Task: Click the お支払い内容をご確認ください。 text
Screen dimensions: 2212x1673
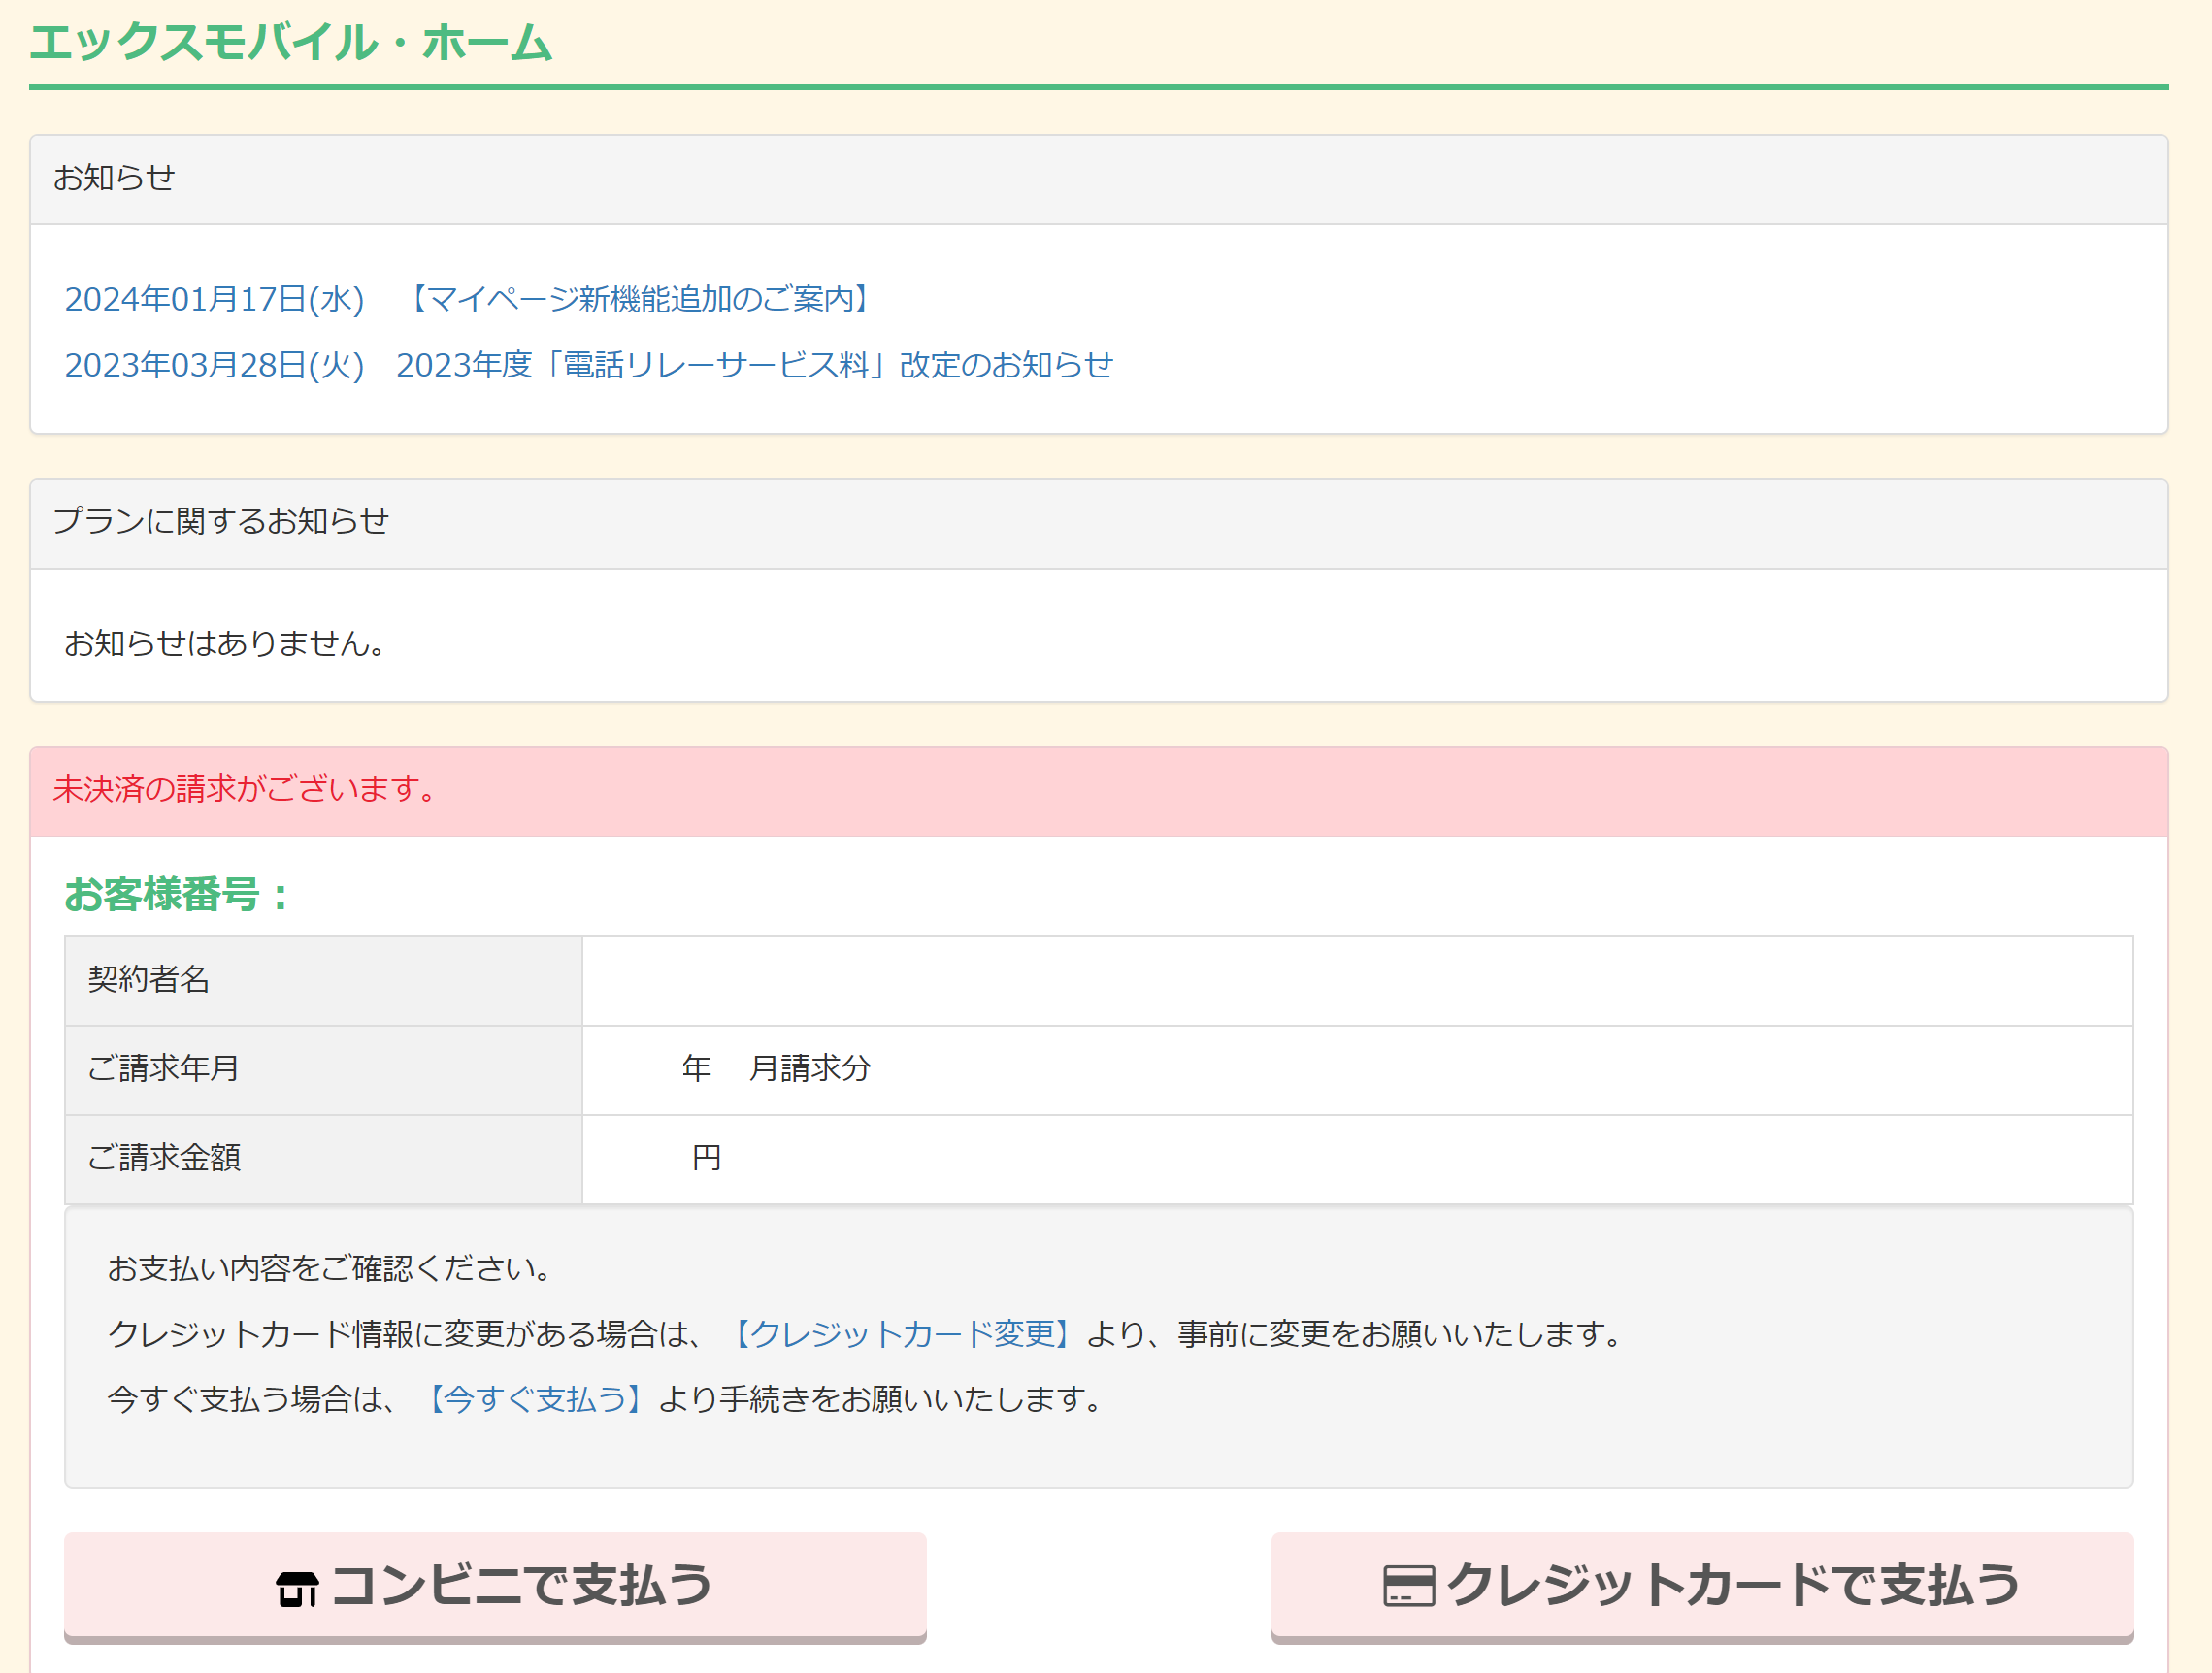Action: pyautogui.click(x=330, y=1269)
